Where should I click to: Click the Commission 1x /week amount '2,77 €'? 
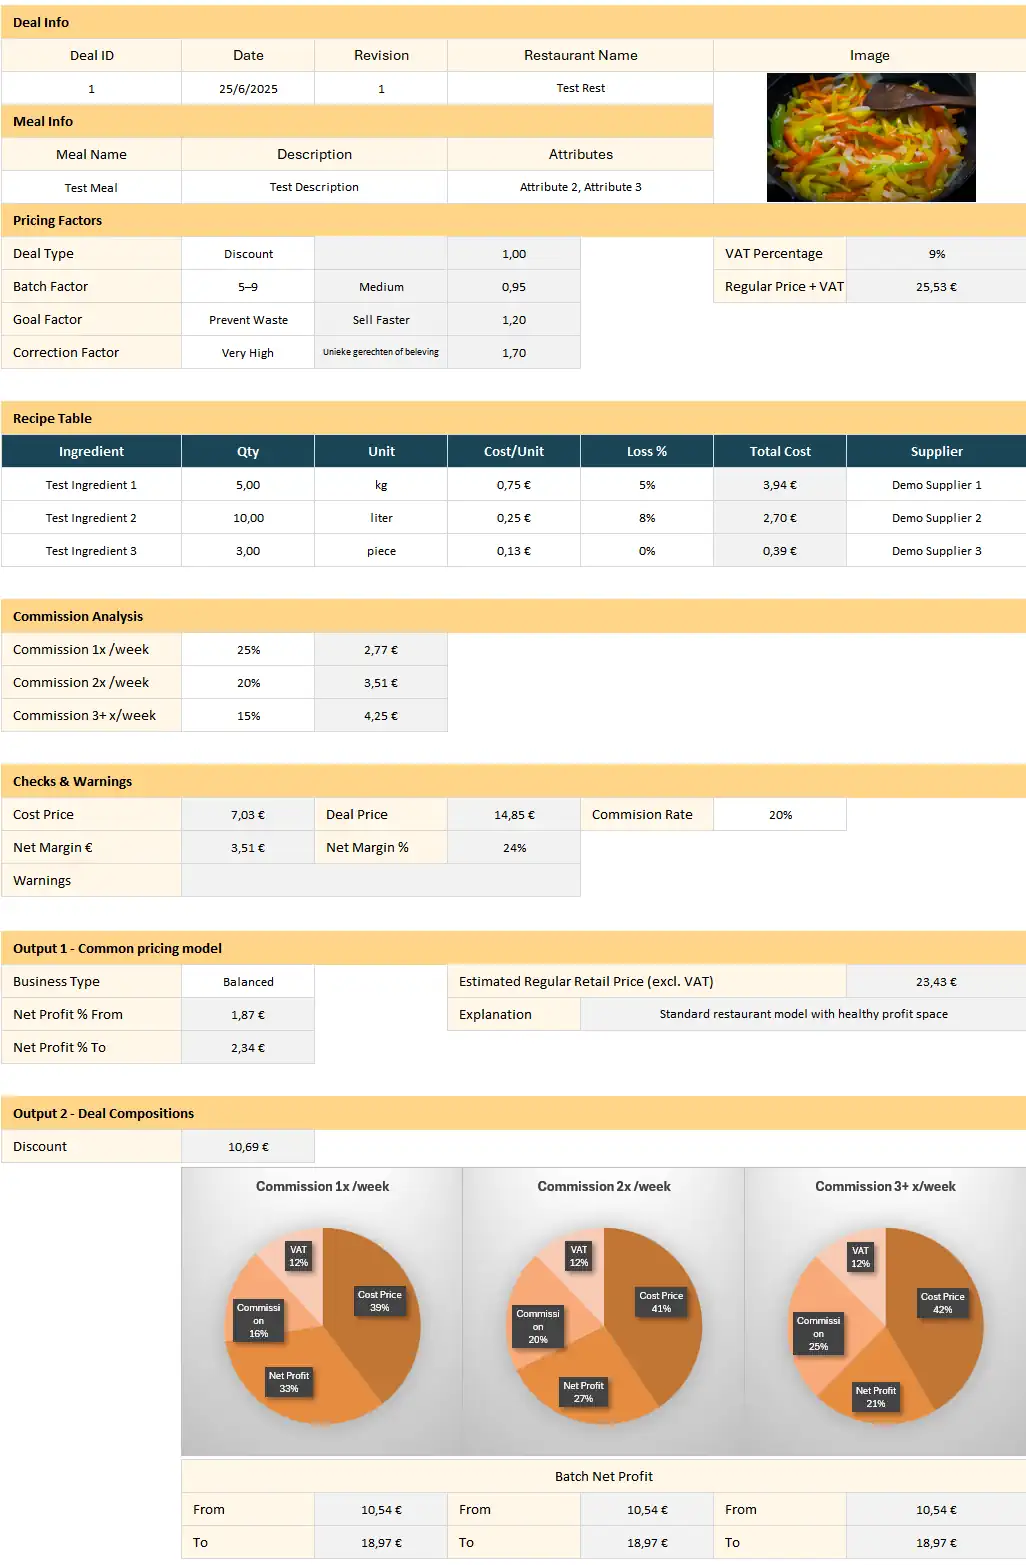click(381, 650)
